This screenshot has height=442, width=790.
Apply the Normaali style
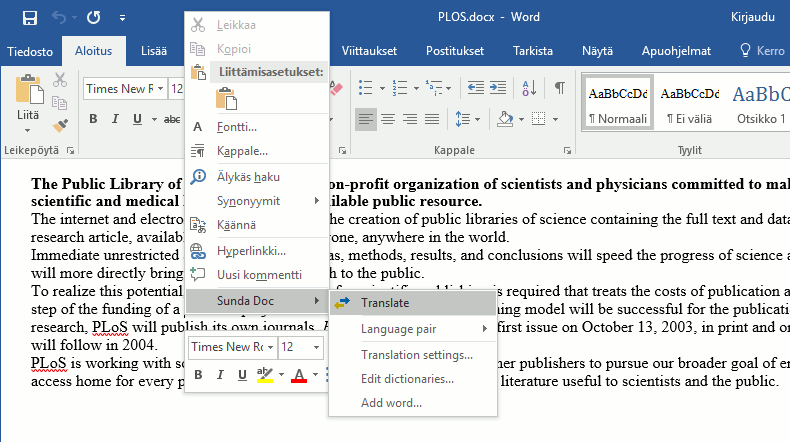(618, 103)
